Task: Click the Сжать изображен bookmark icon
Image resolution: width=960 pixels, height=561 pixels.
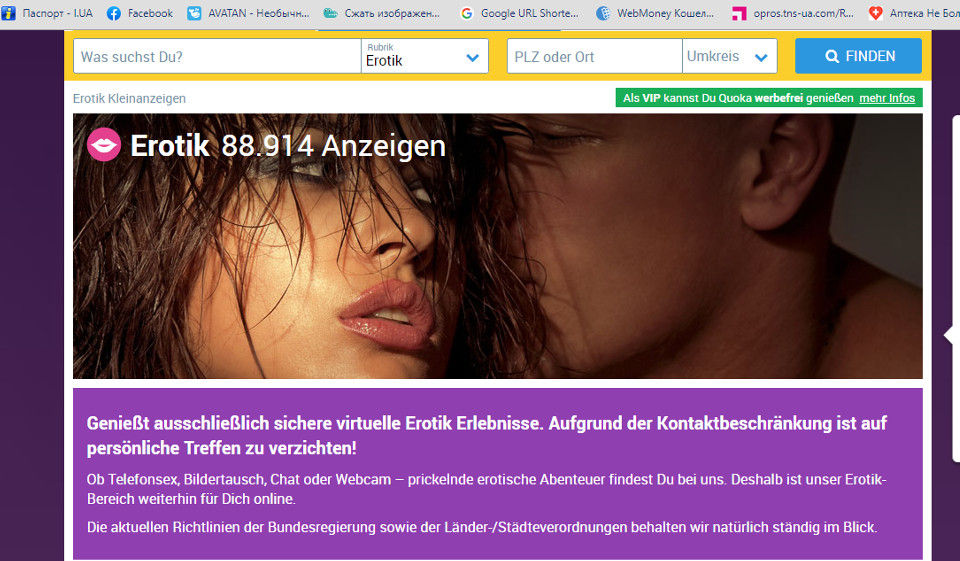Action: click(x=330, y=13)
